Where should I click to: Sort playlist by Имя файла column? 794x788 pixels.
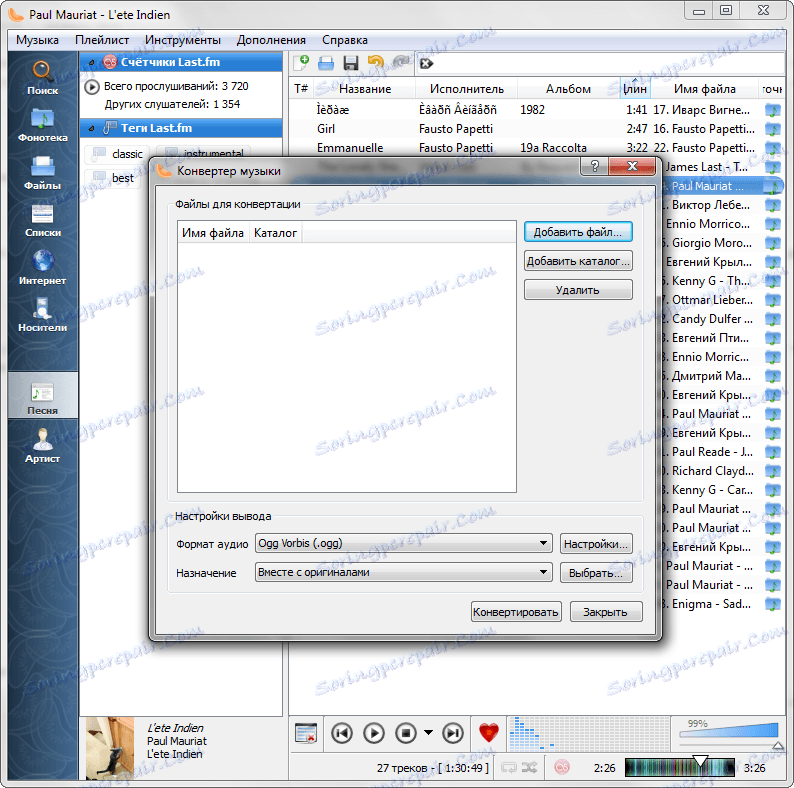[x=704, y=89]
